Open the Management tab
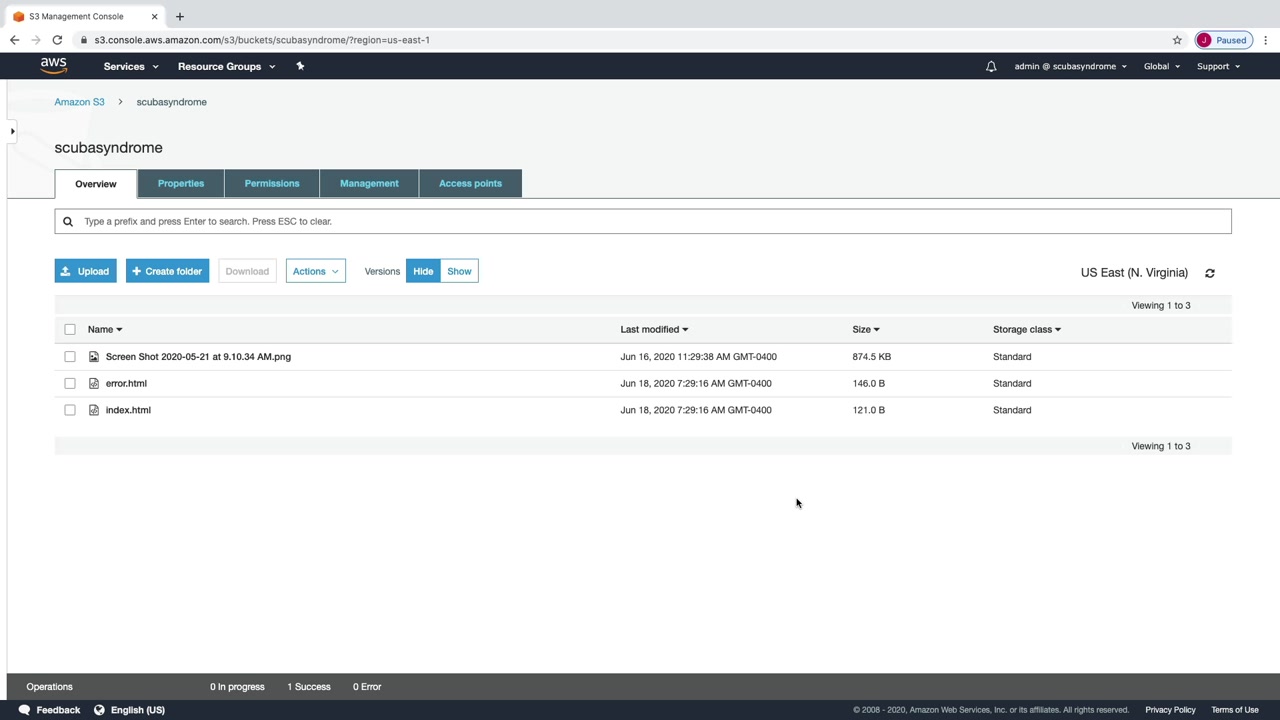The width and height of the screenshot is (1280, 720). click(x=369, y=183)
